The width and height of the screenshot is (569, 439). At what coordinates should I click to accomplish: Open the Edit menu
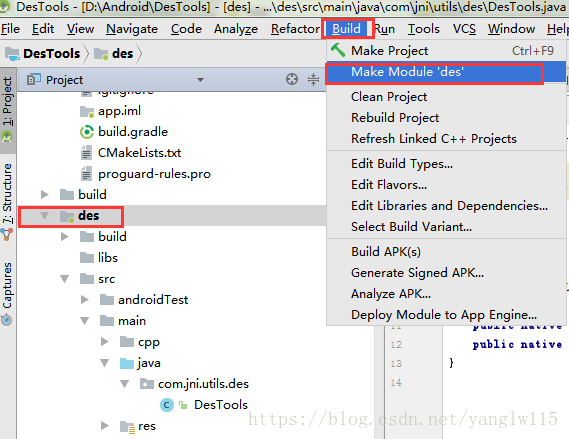point(43,29)
